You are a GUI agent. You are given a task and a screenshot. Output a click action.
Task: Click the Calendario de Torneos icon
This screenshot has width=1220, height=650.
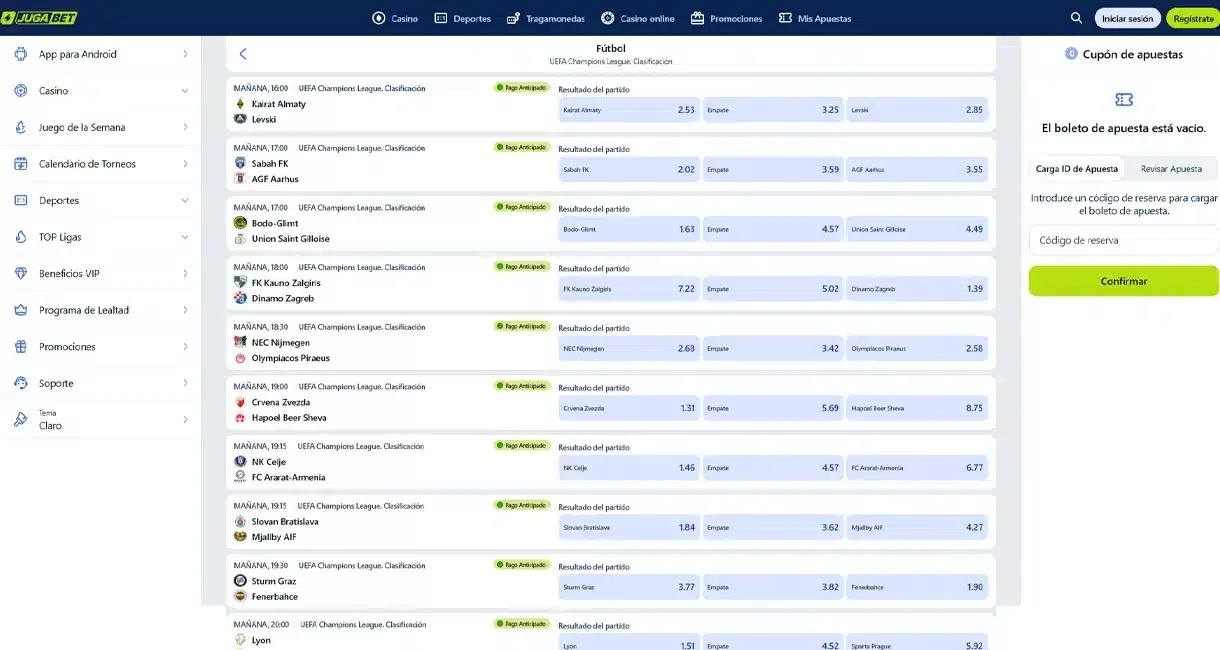coord(20,164)
